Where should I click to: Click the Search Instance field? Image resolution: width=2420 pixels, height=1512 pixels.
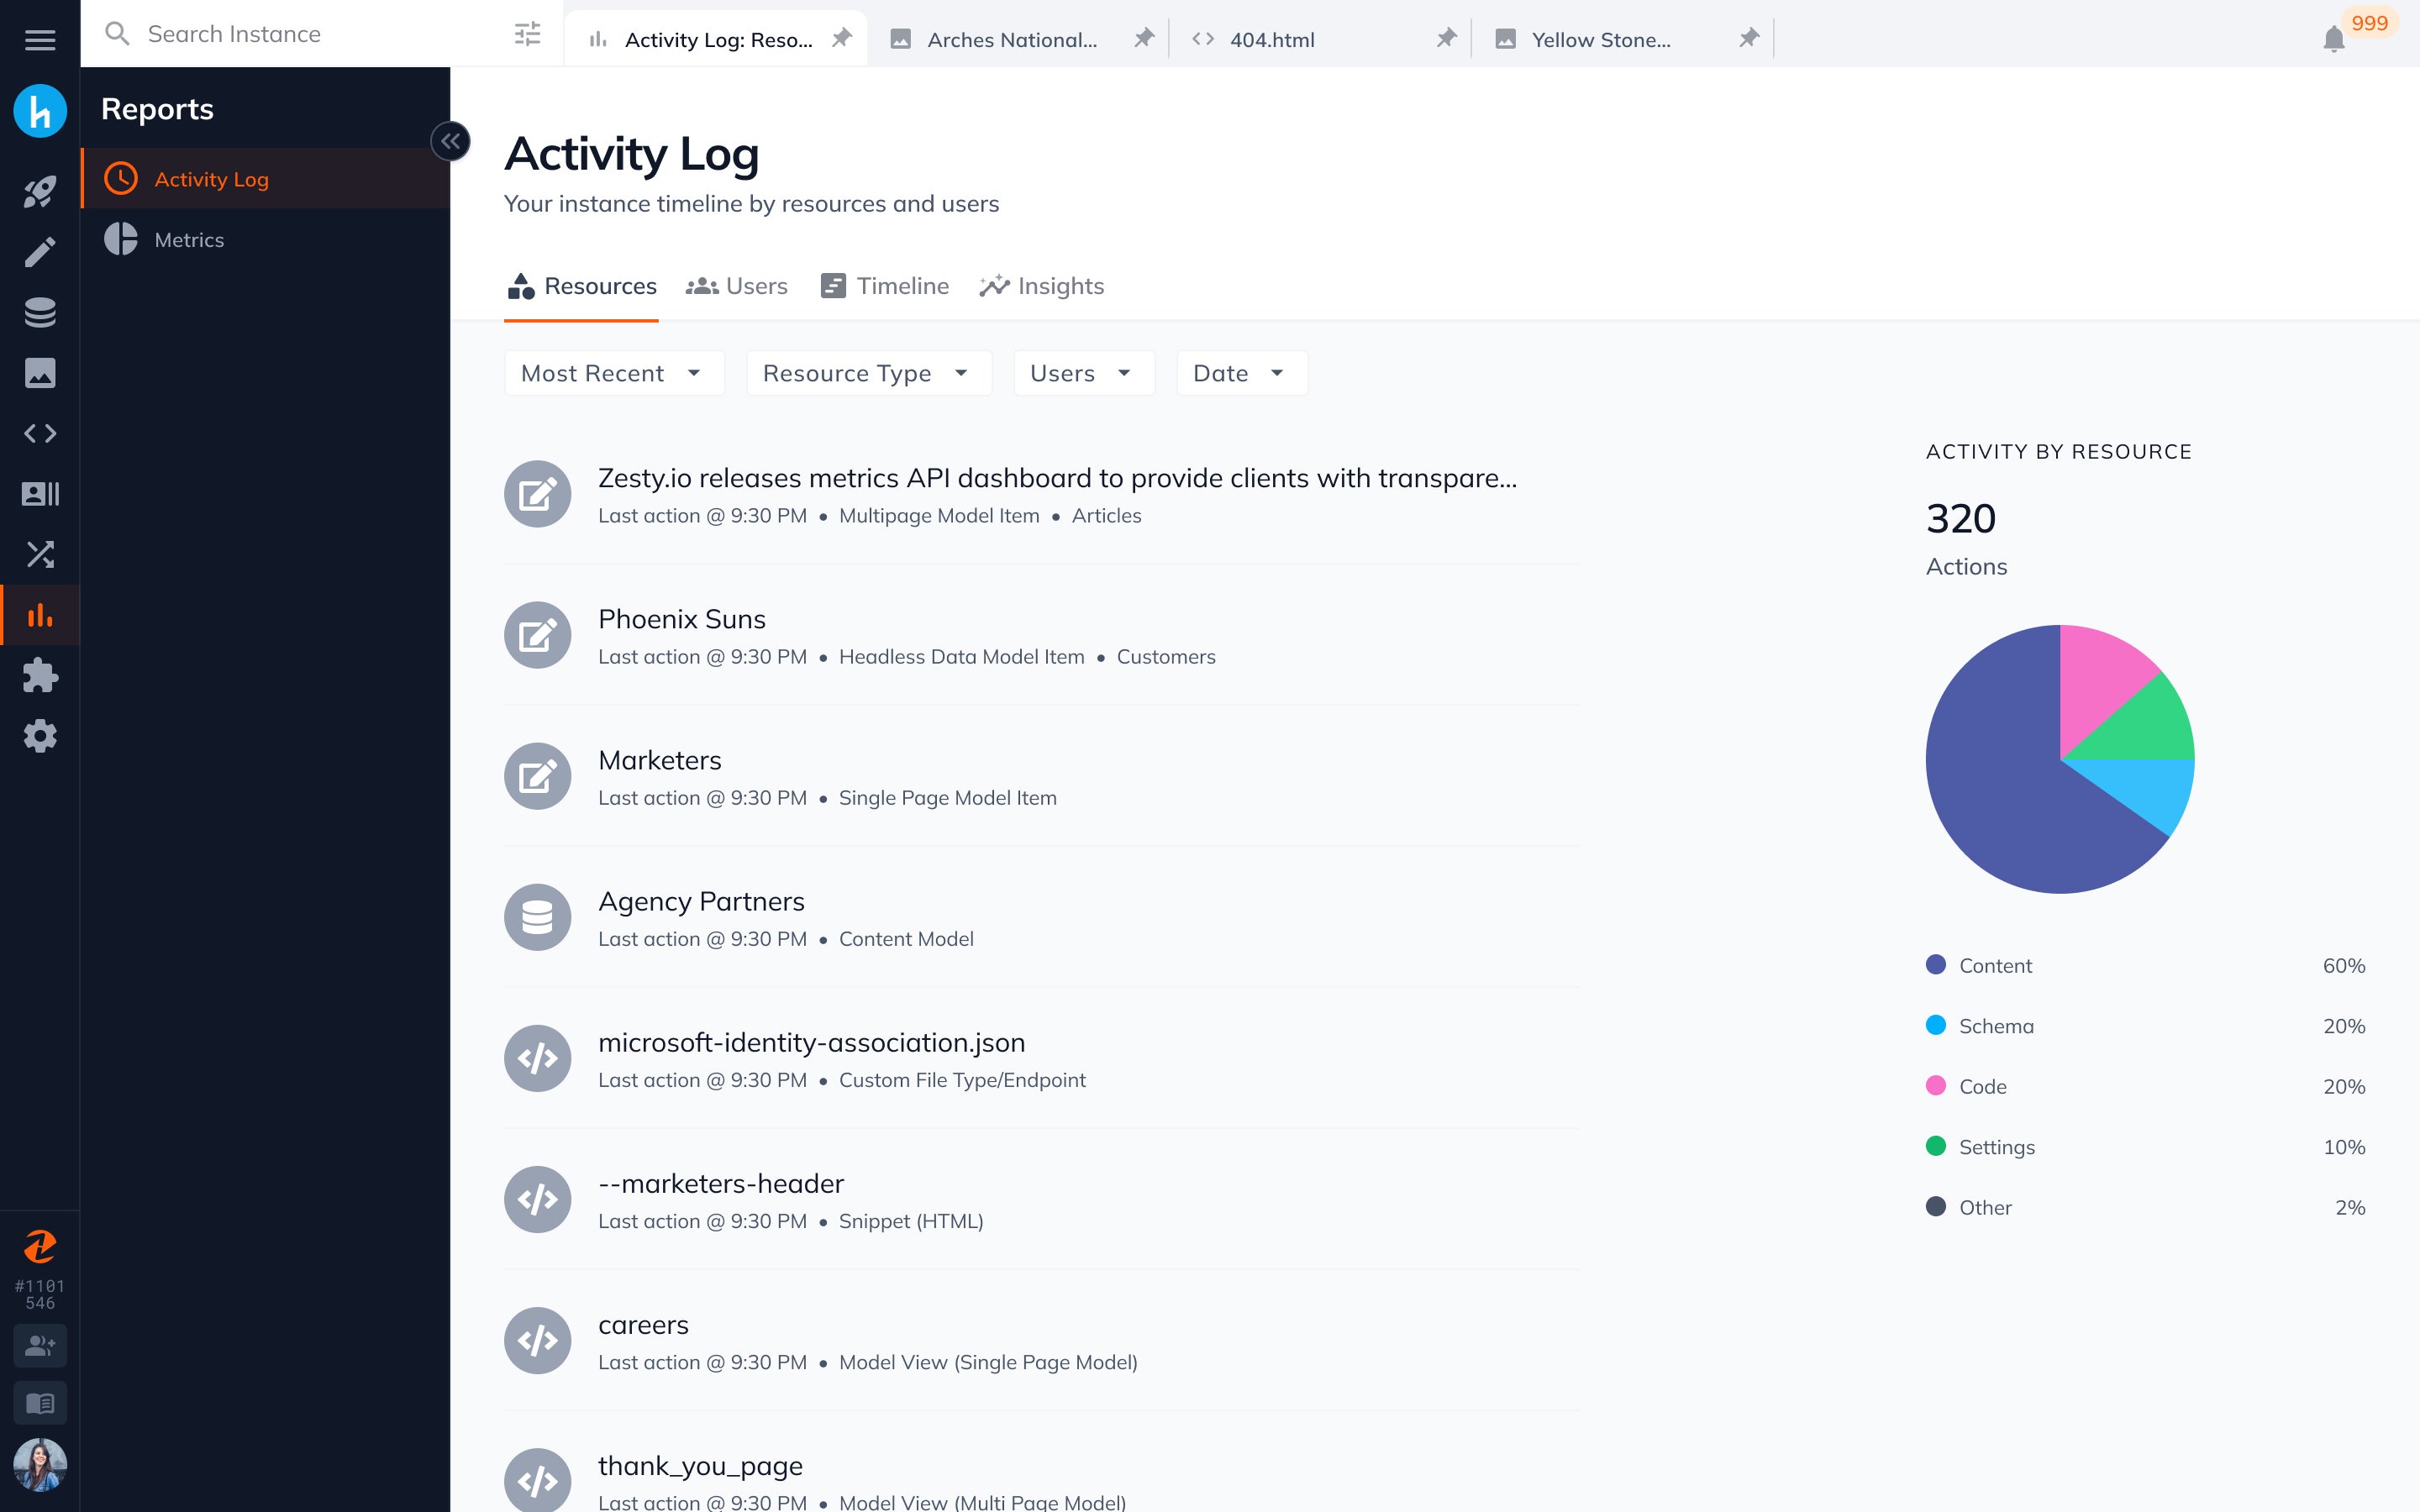322,34
